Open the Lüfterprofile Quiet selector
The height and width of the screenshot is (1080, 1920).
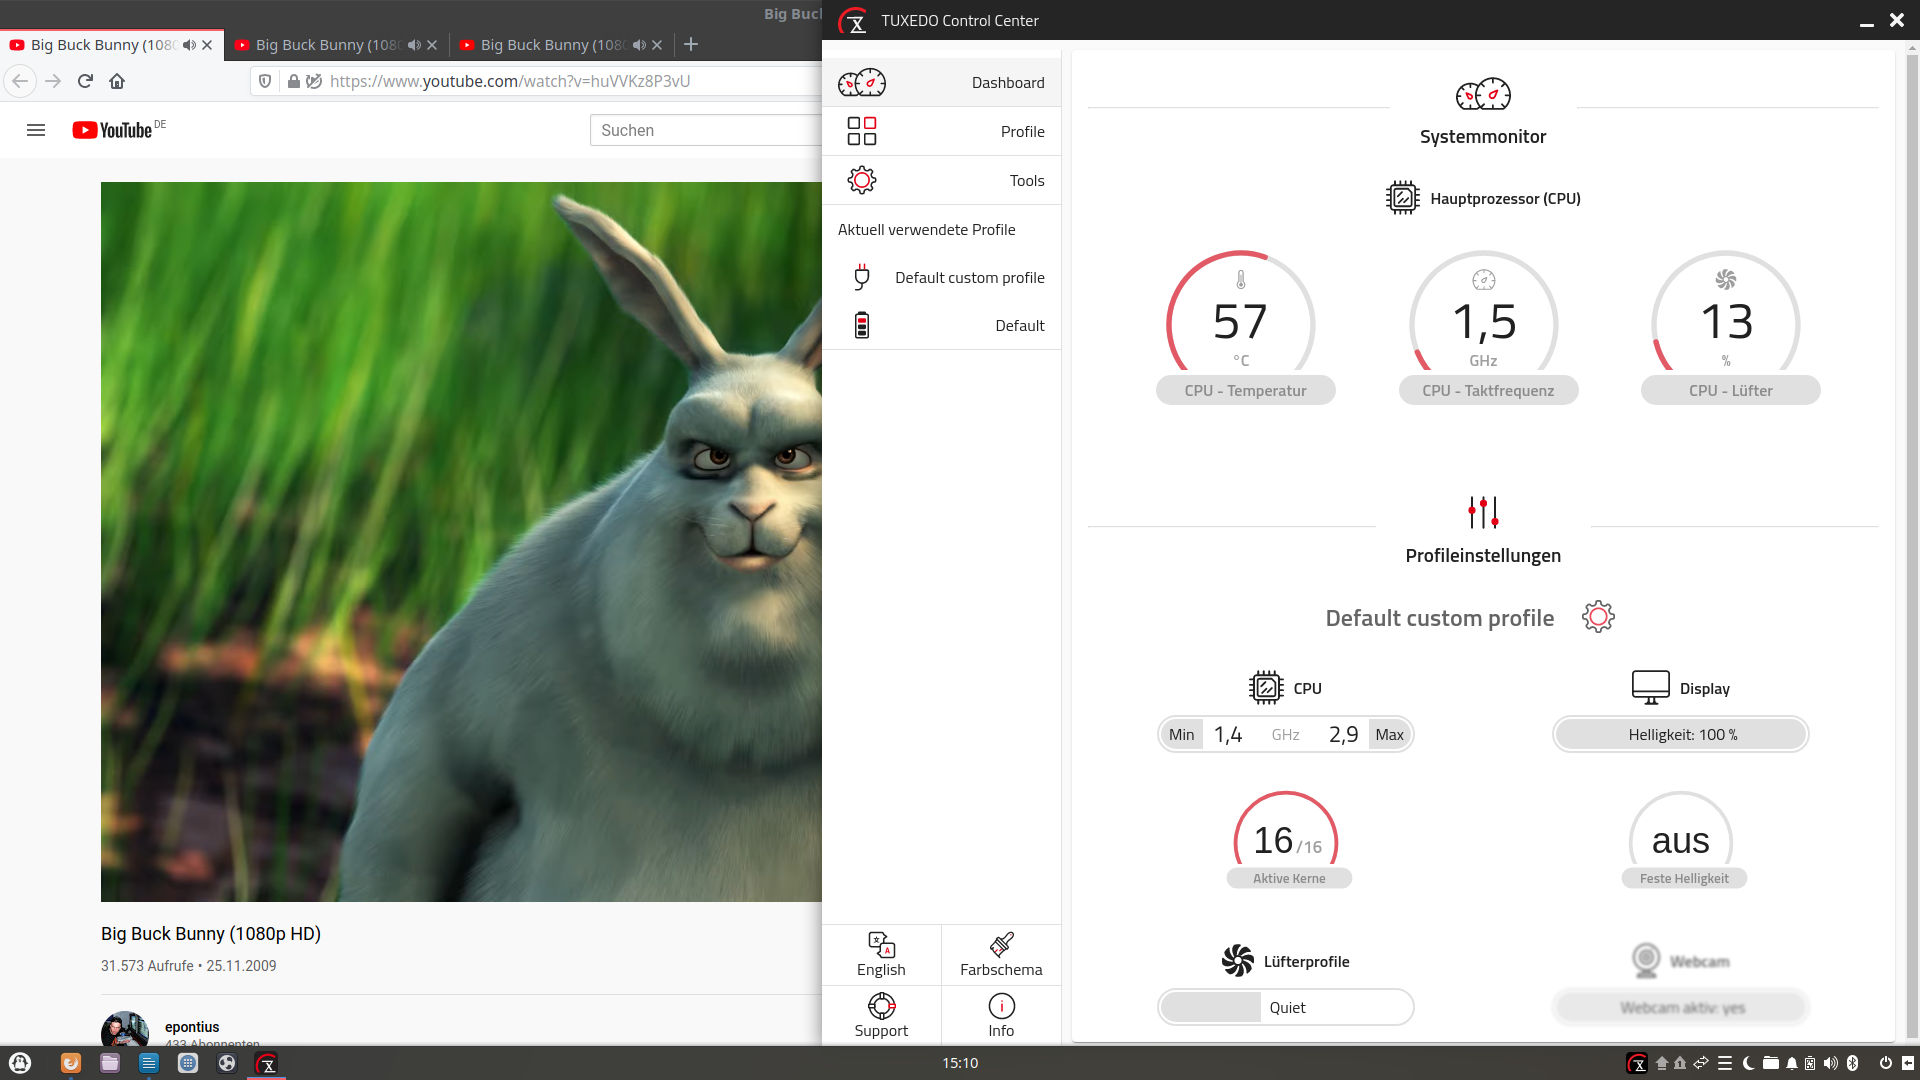[x=1286, y=1008]
